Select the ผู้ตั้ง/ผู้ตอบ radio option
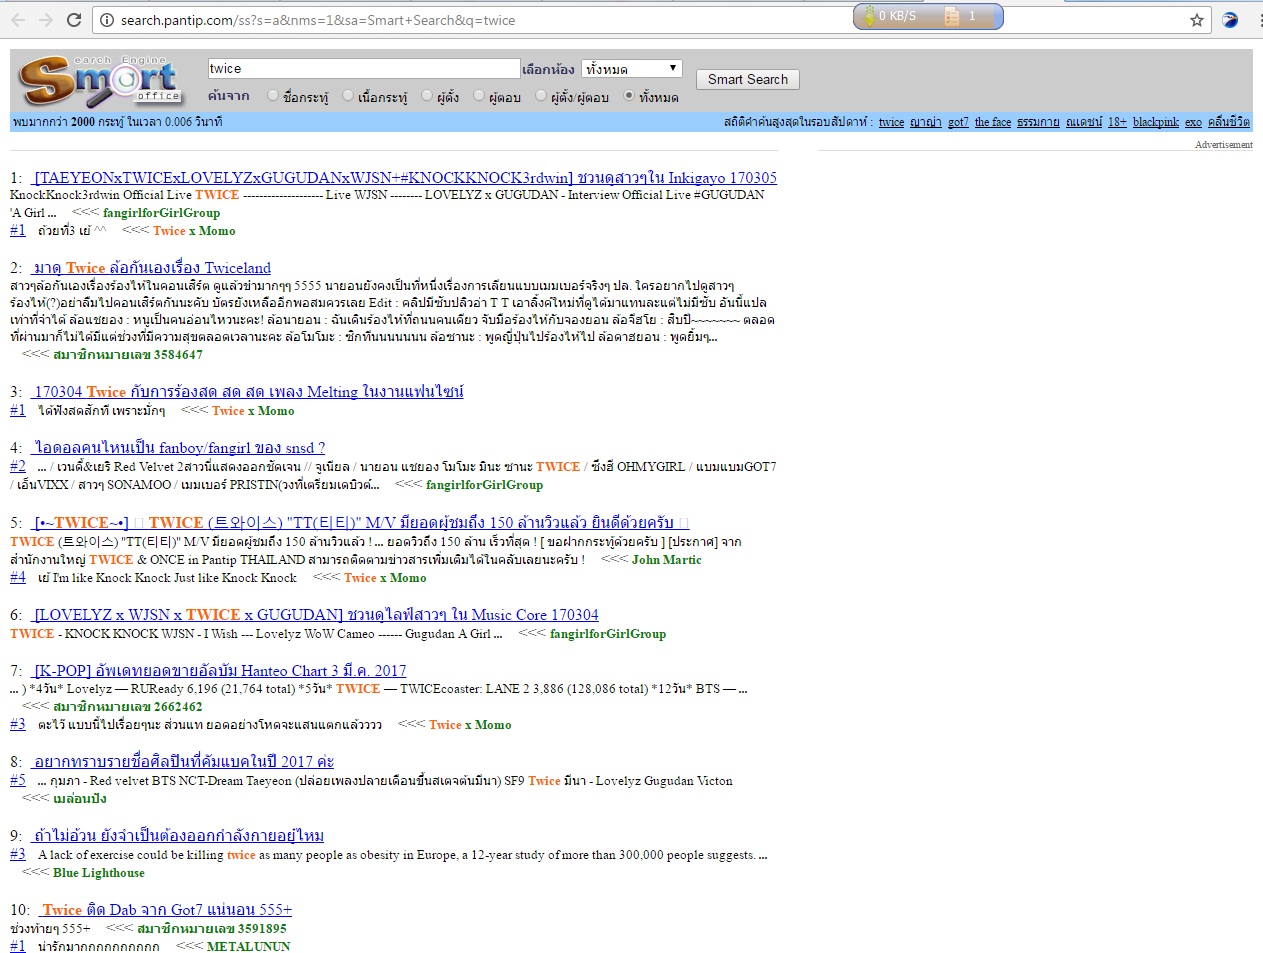Viewport: 1263px width, 953px height. pos(541,96)
